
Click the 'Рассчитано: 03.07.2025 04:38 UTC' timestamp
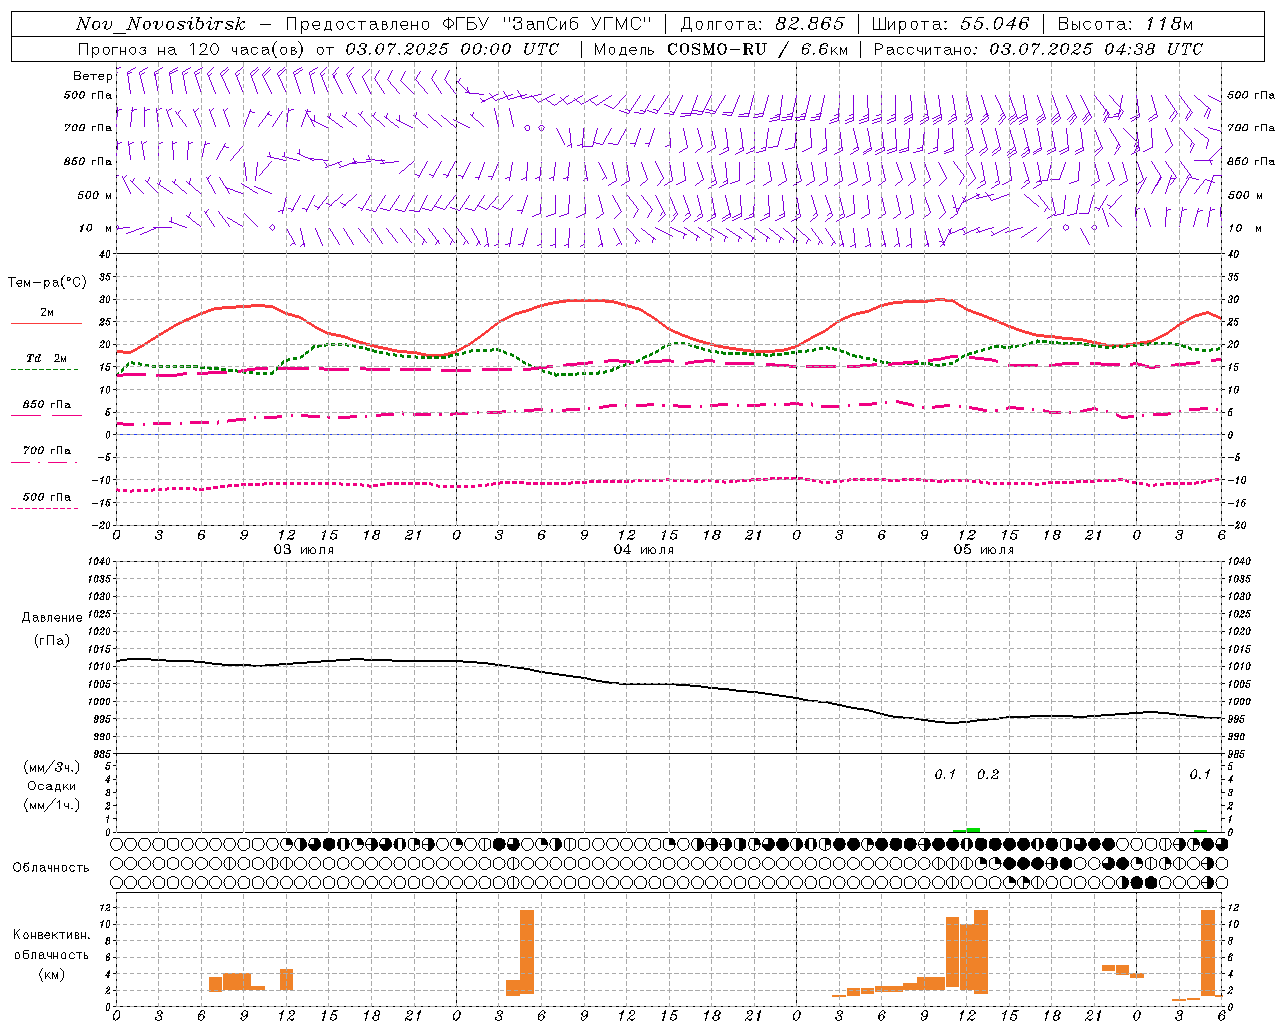pyautogui.click(x=1038, y=49)
